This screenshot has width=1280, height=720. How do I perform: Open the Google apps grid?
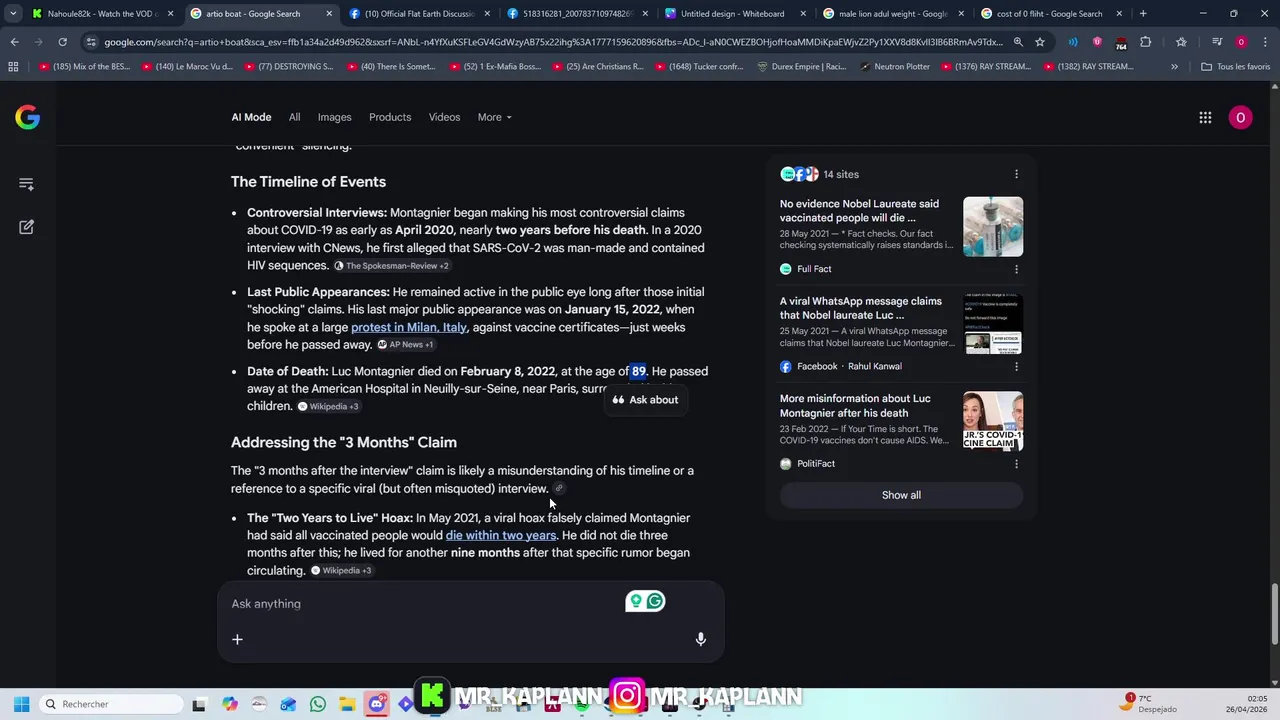pyautogui.click(x=1205, y=117)
